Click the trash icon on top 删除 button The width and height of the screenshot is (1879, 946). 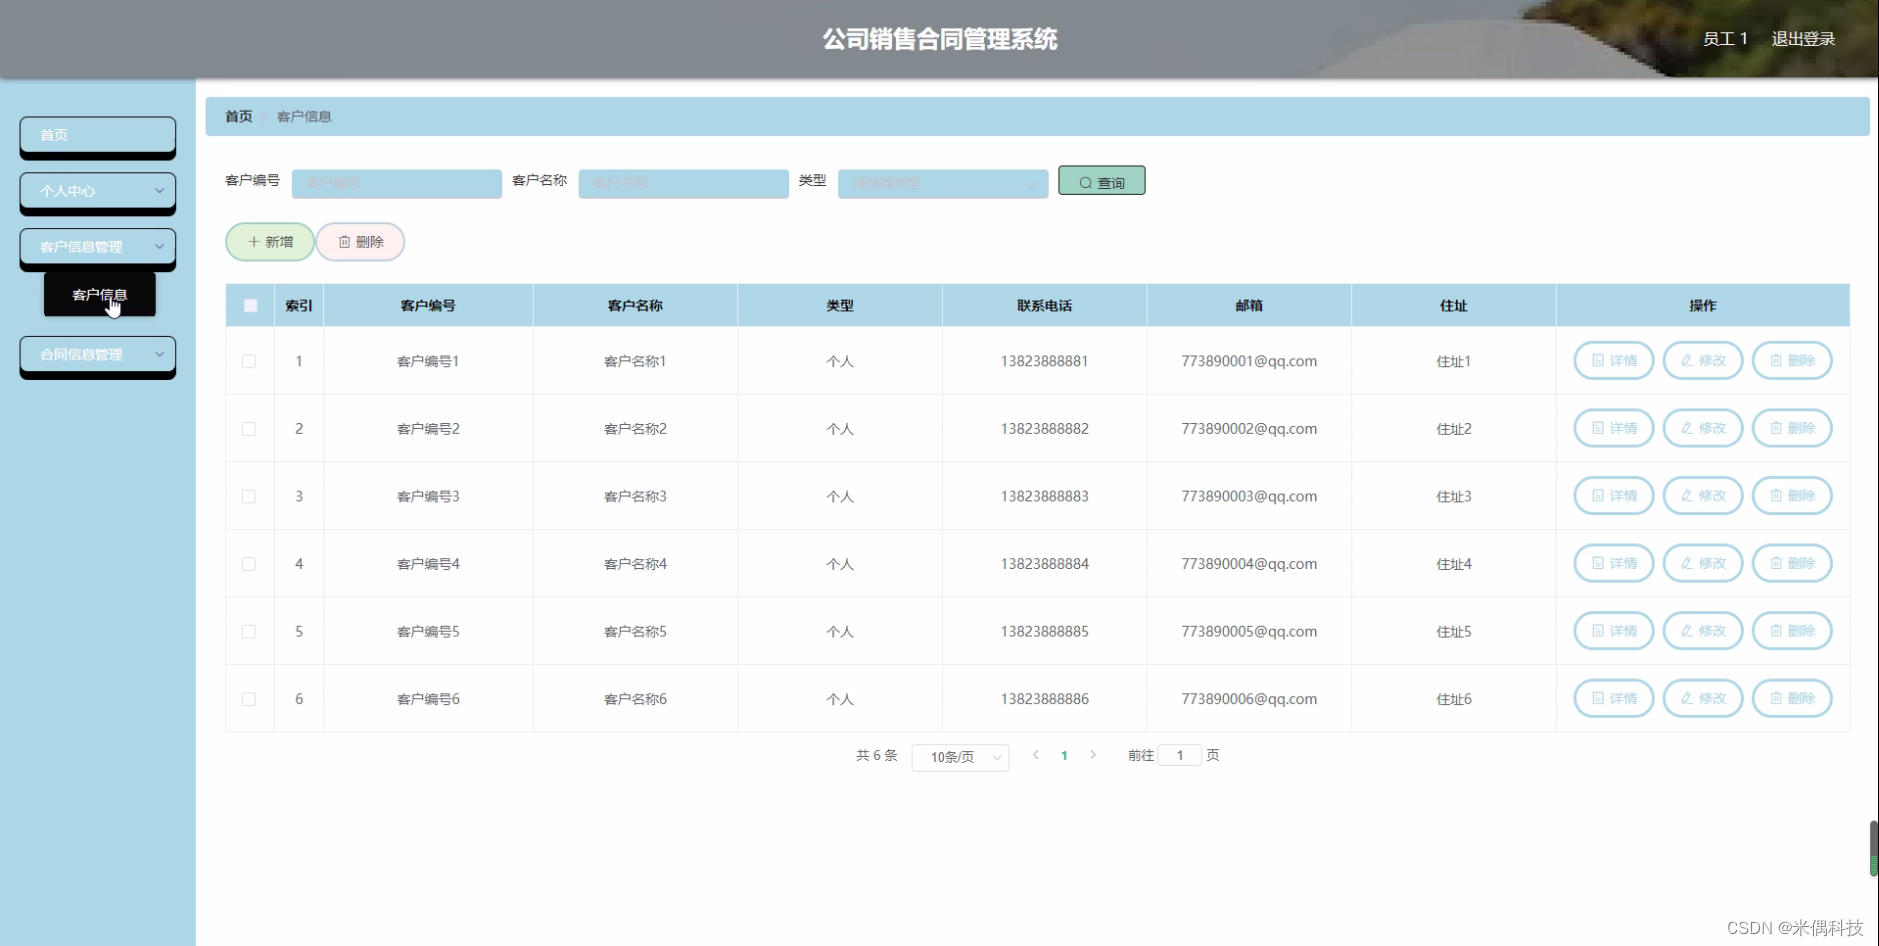[345, 241]
